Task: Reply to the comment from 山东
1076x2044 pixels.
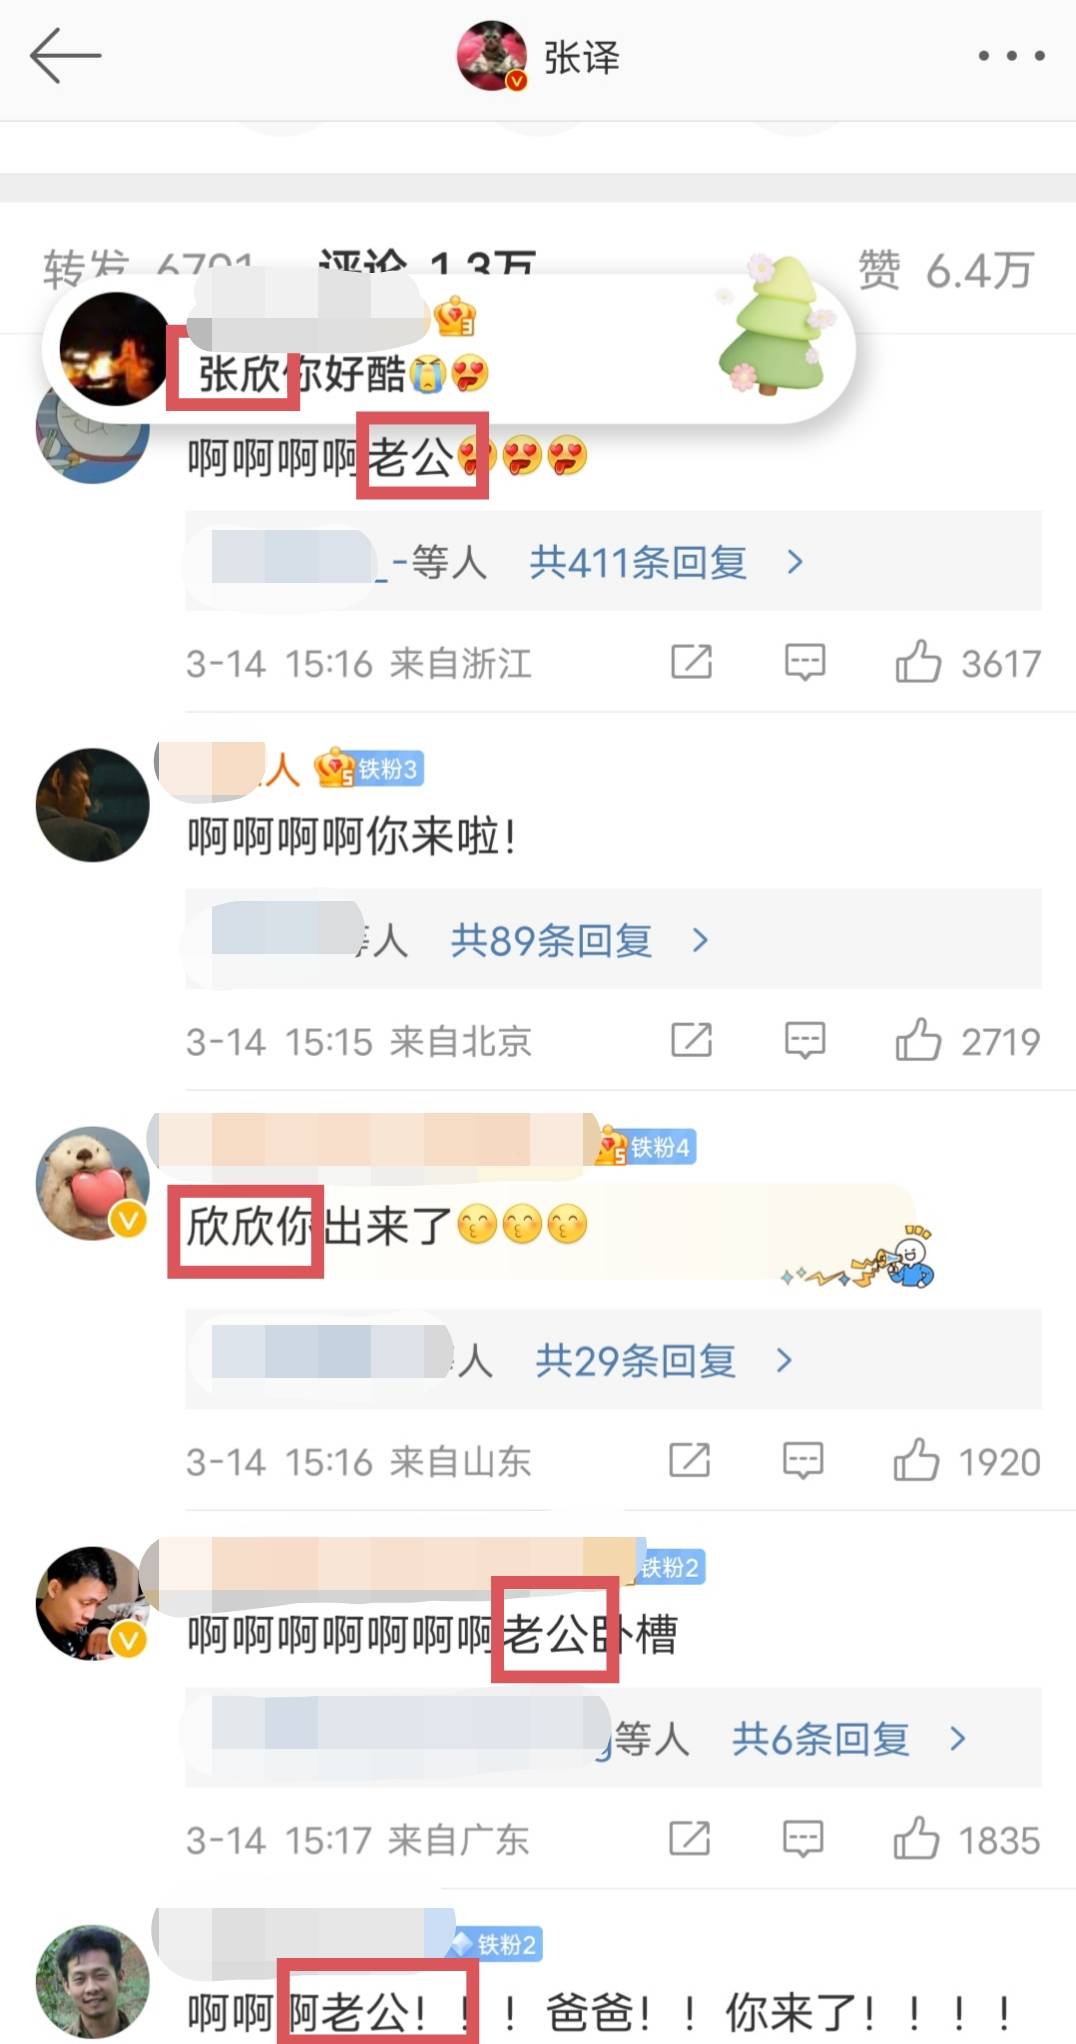Action: 803,1460
